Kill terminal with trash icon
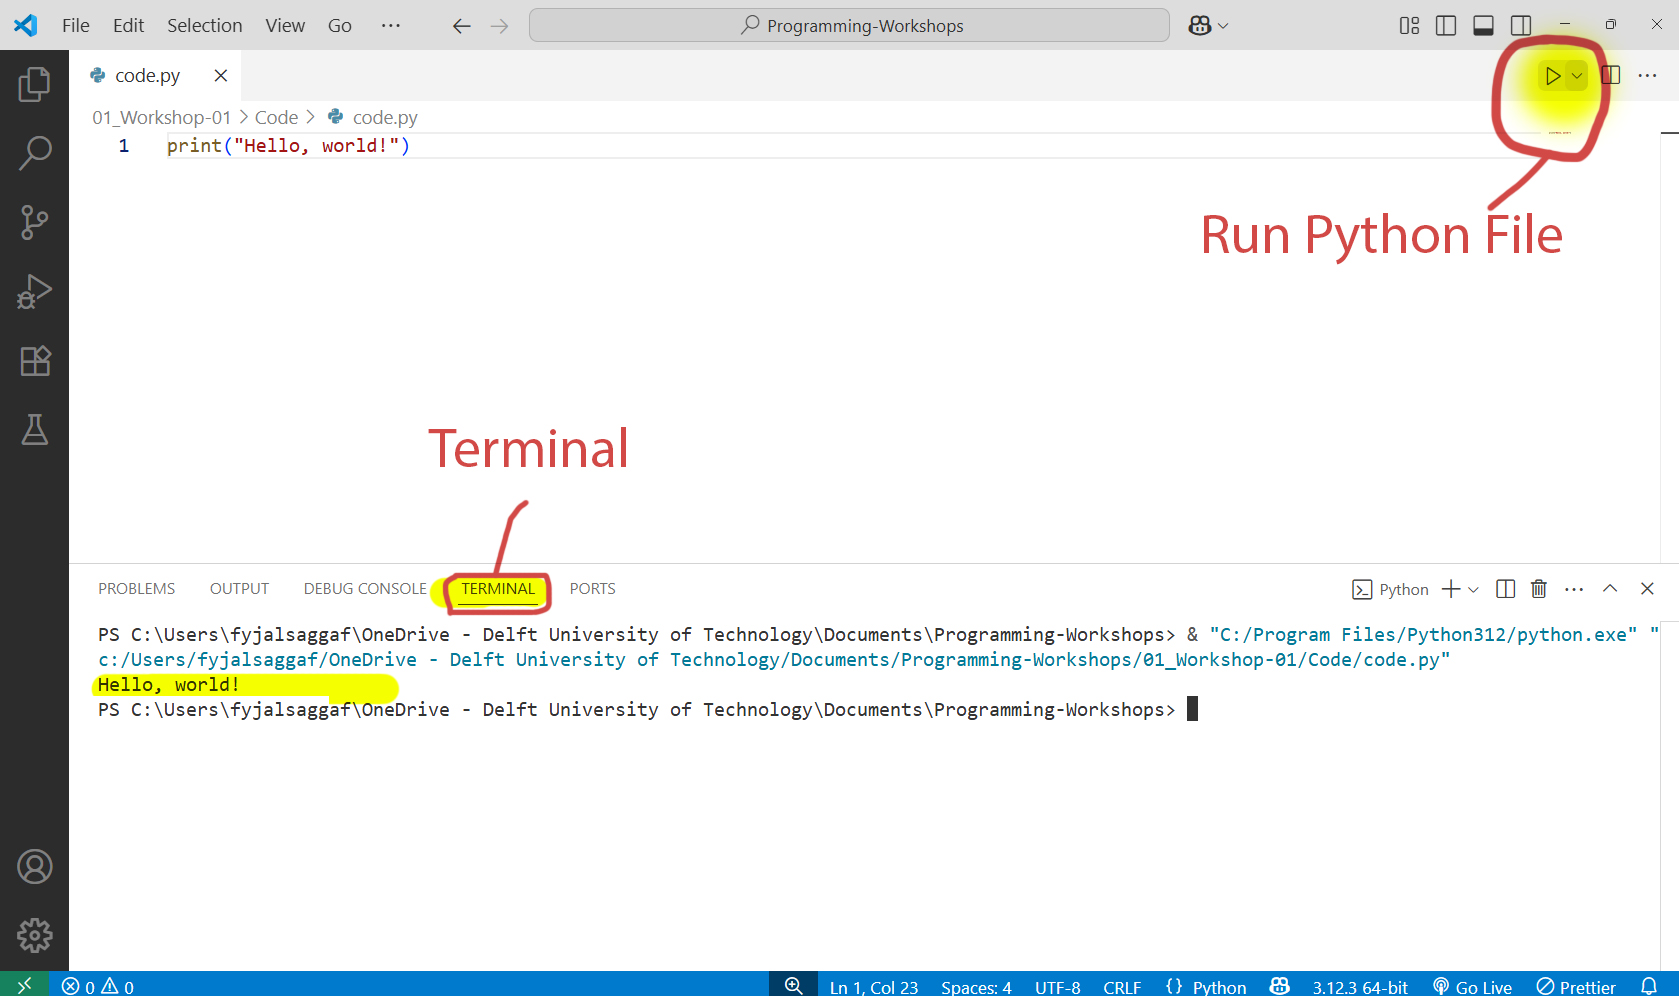 (x=1539, y=589)
